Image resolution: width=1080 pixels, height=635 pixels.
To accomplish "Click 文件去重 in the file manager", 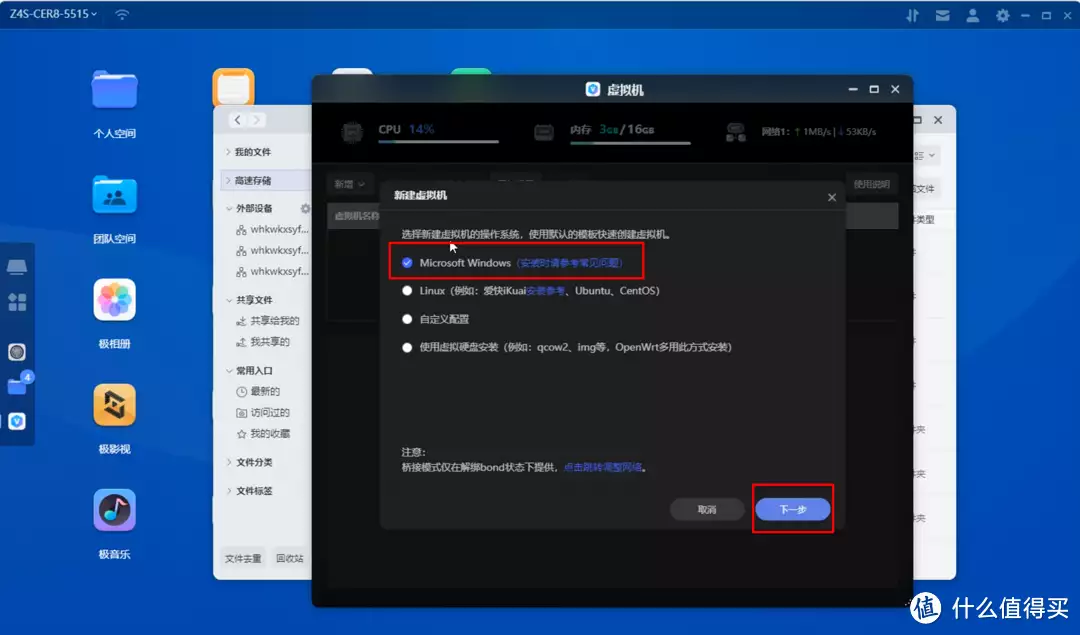I will [x=243, y=559].
